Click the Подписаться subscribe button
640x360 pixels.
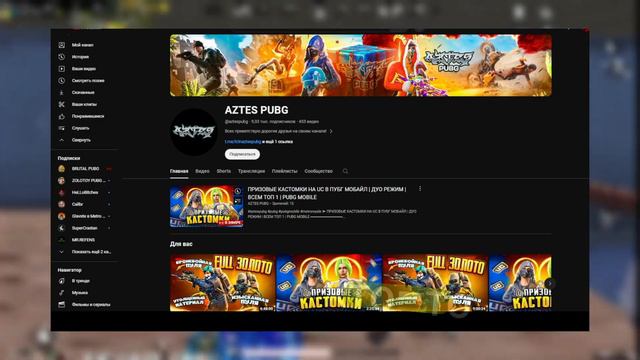tap(242, 154)
